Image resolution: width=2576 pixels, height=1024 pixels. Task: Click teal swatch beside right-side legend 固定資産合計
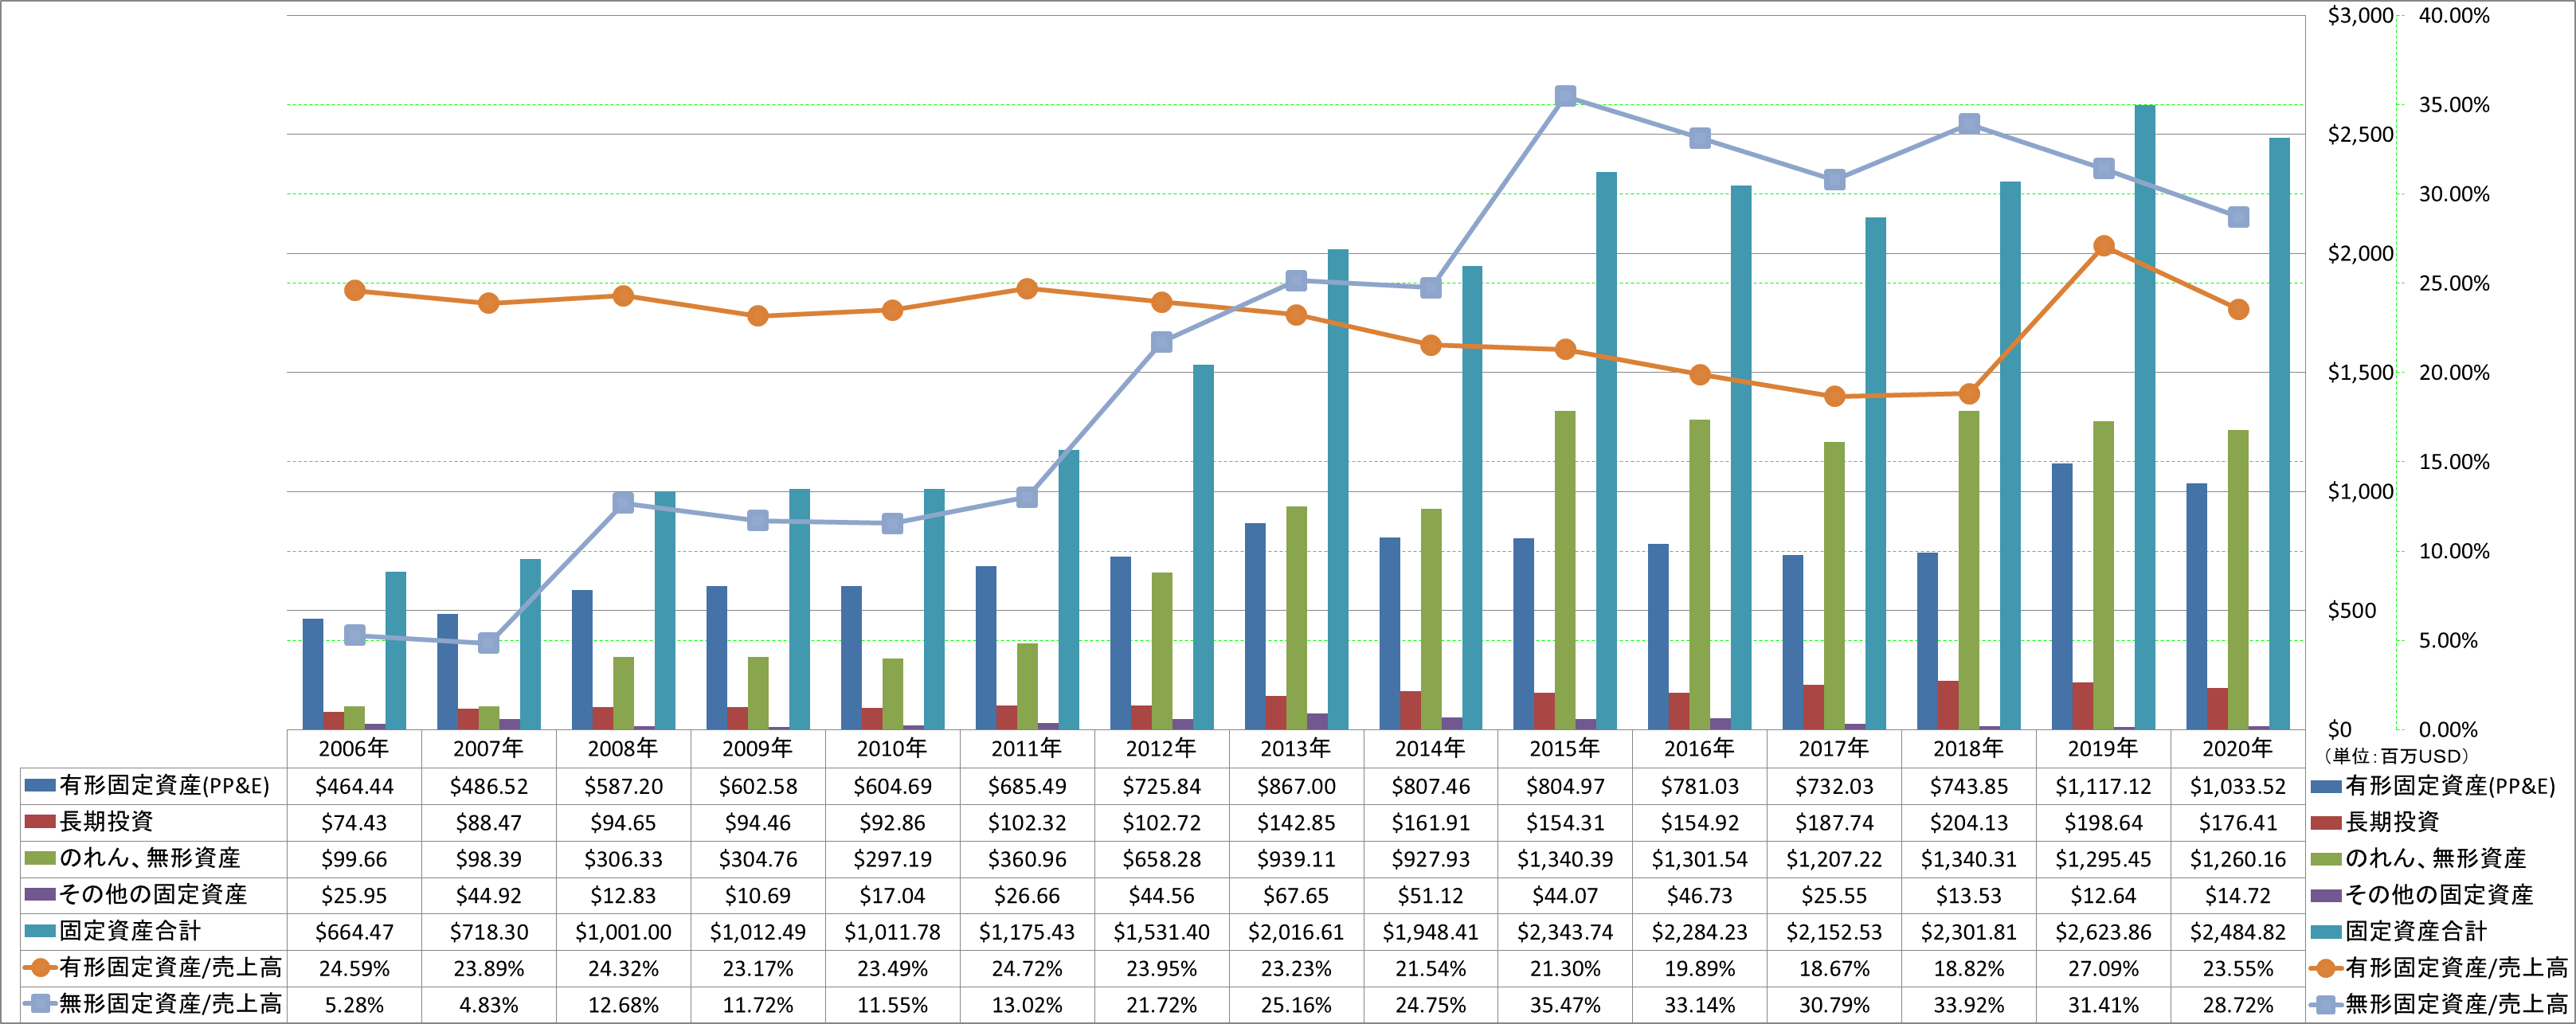(2326, 932)
